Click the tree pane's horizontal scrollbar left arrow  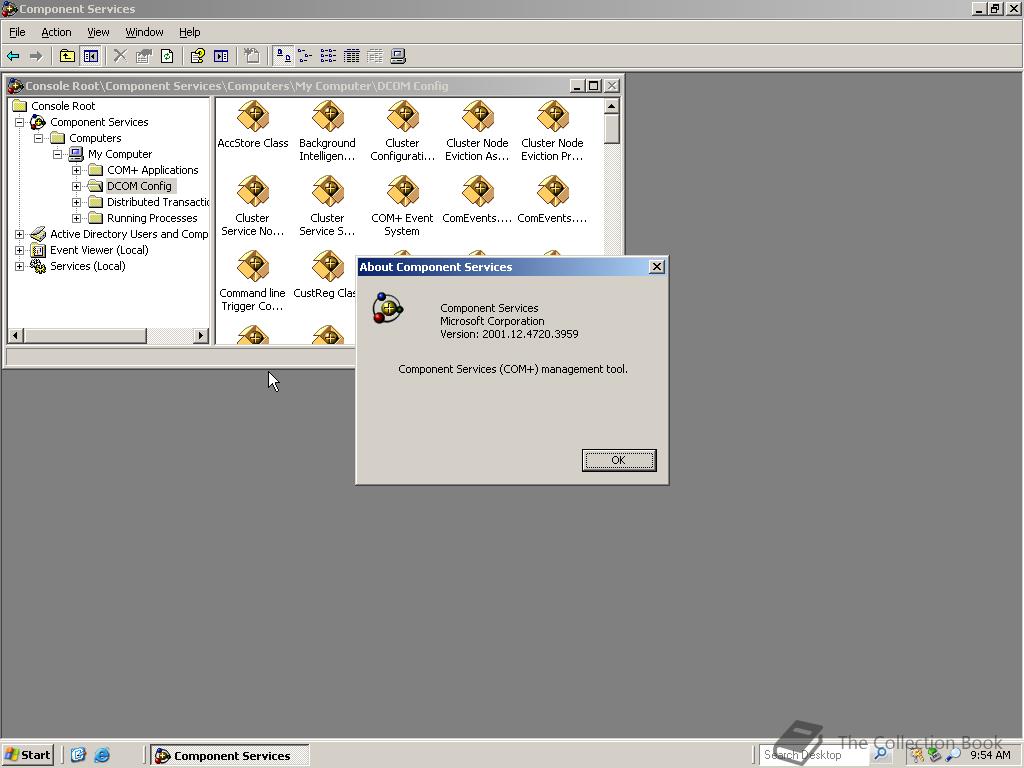point(16,336)
